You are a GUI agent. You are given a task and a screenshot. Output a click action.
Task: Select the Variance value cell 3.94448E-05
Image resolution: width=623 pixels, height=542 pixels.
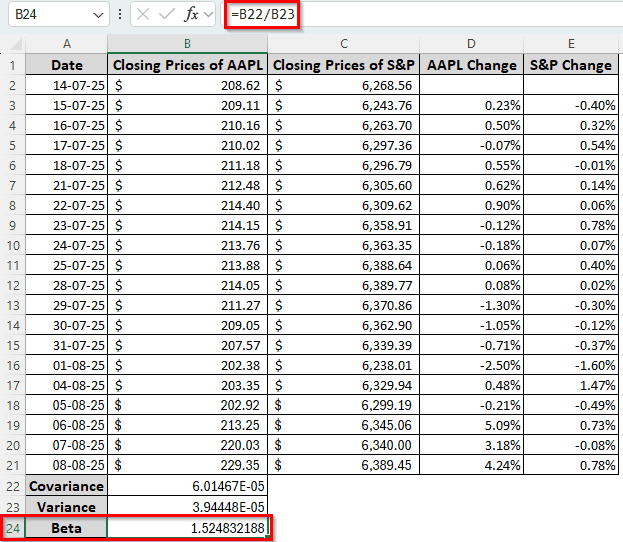click(187, 507)
